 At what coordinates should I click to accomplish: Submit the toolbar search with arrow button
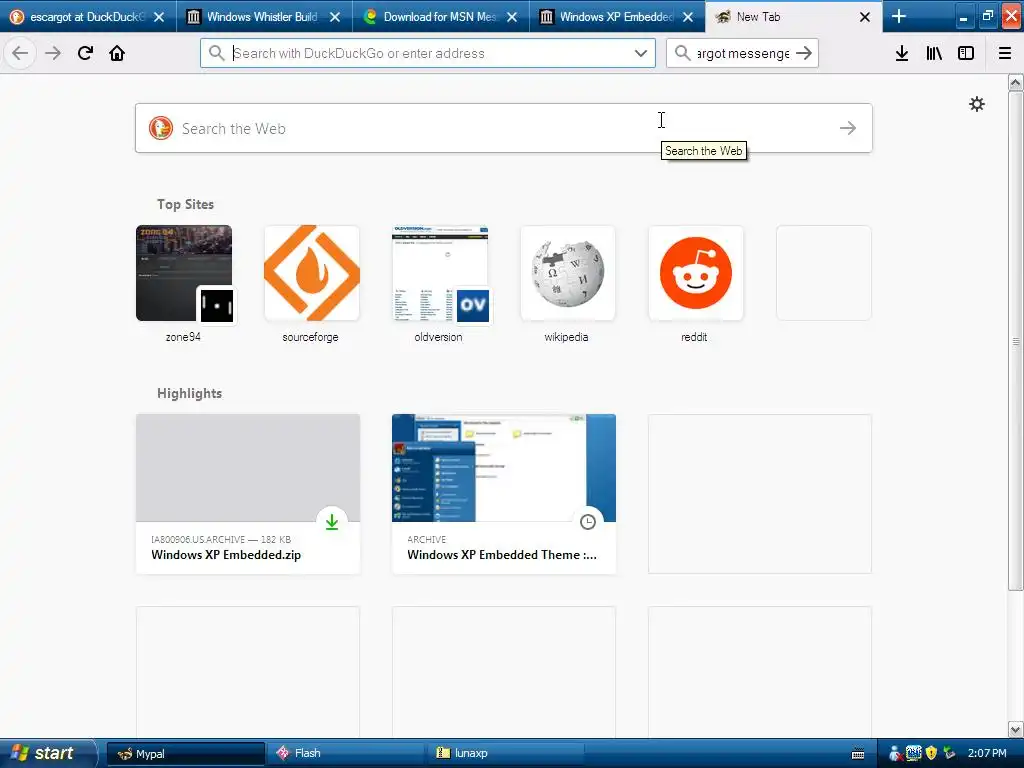[x=804, y=53]
